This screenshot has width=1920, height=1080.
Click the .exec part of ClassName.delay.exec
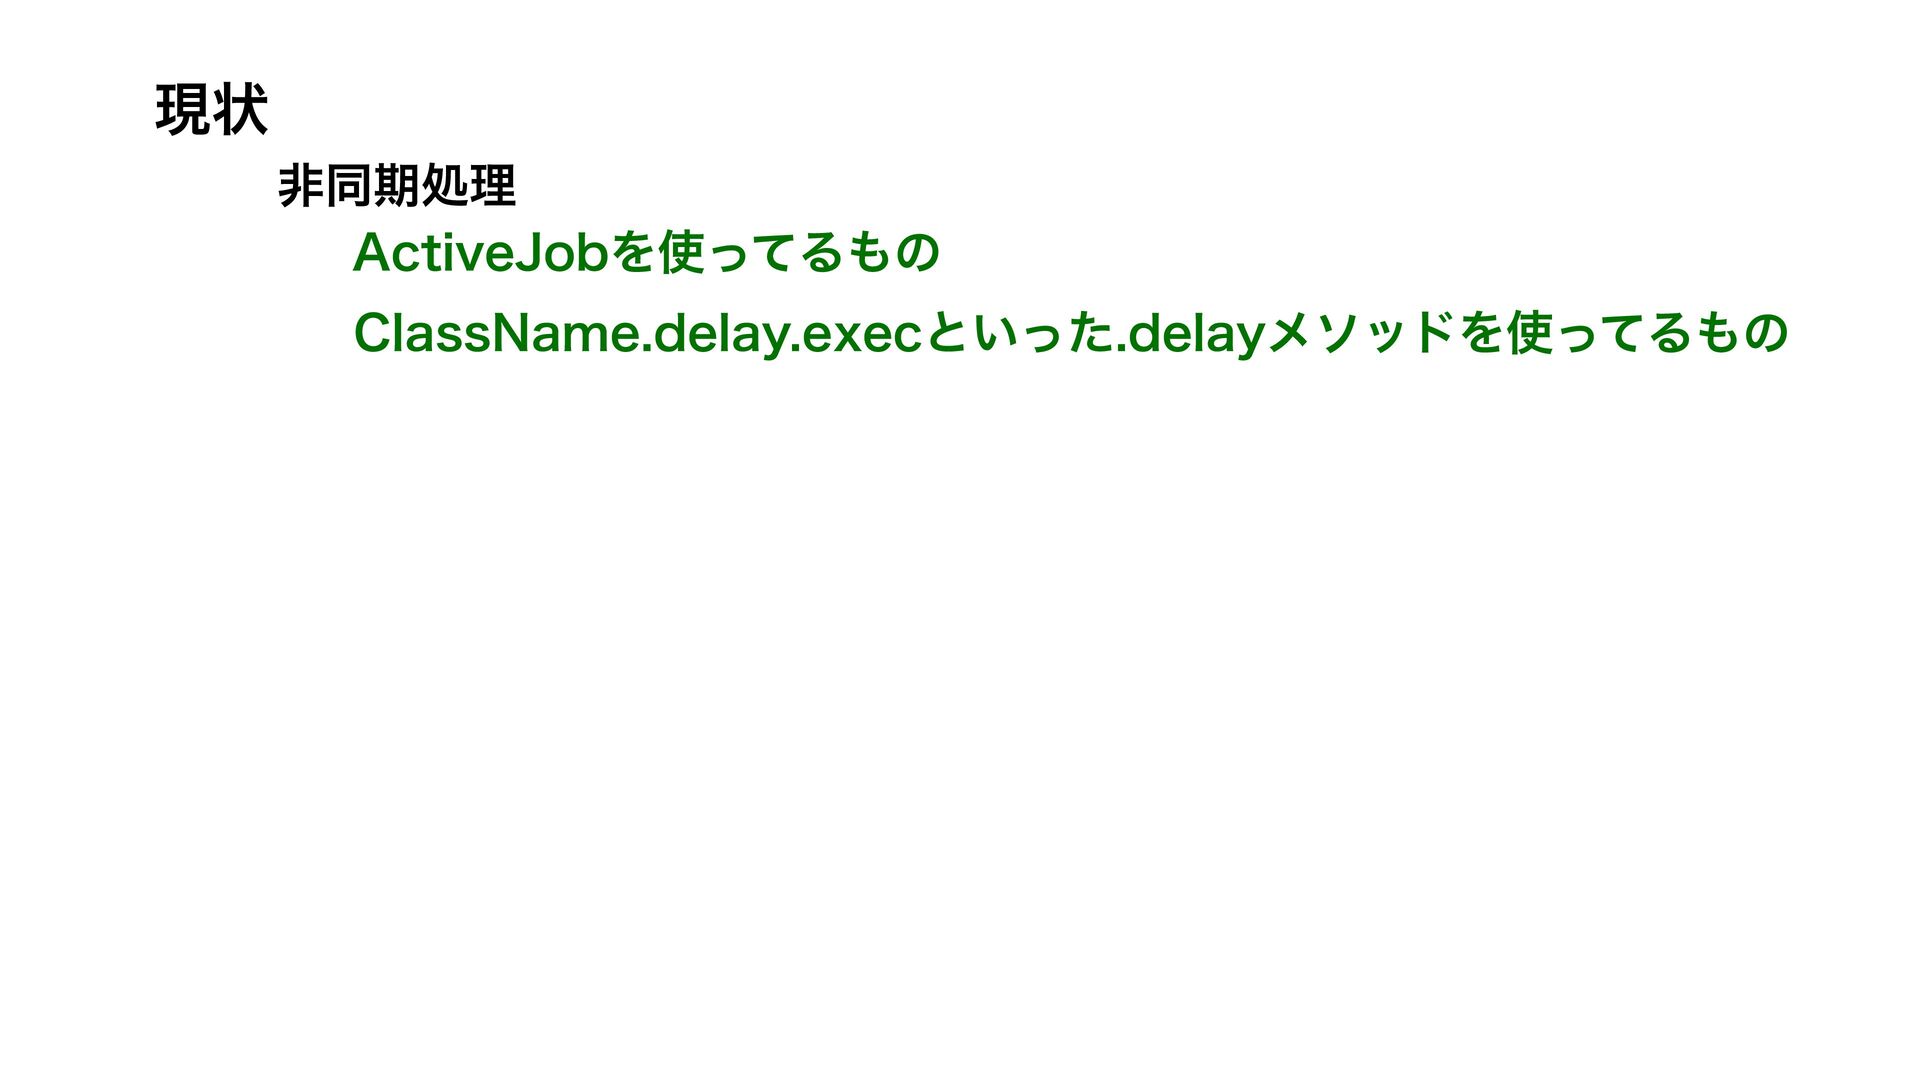[x=857, y=334]
